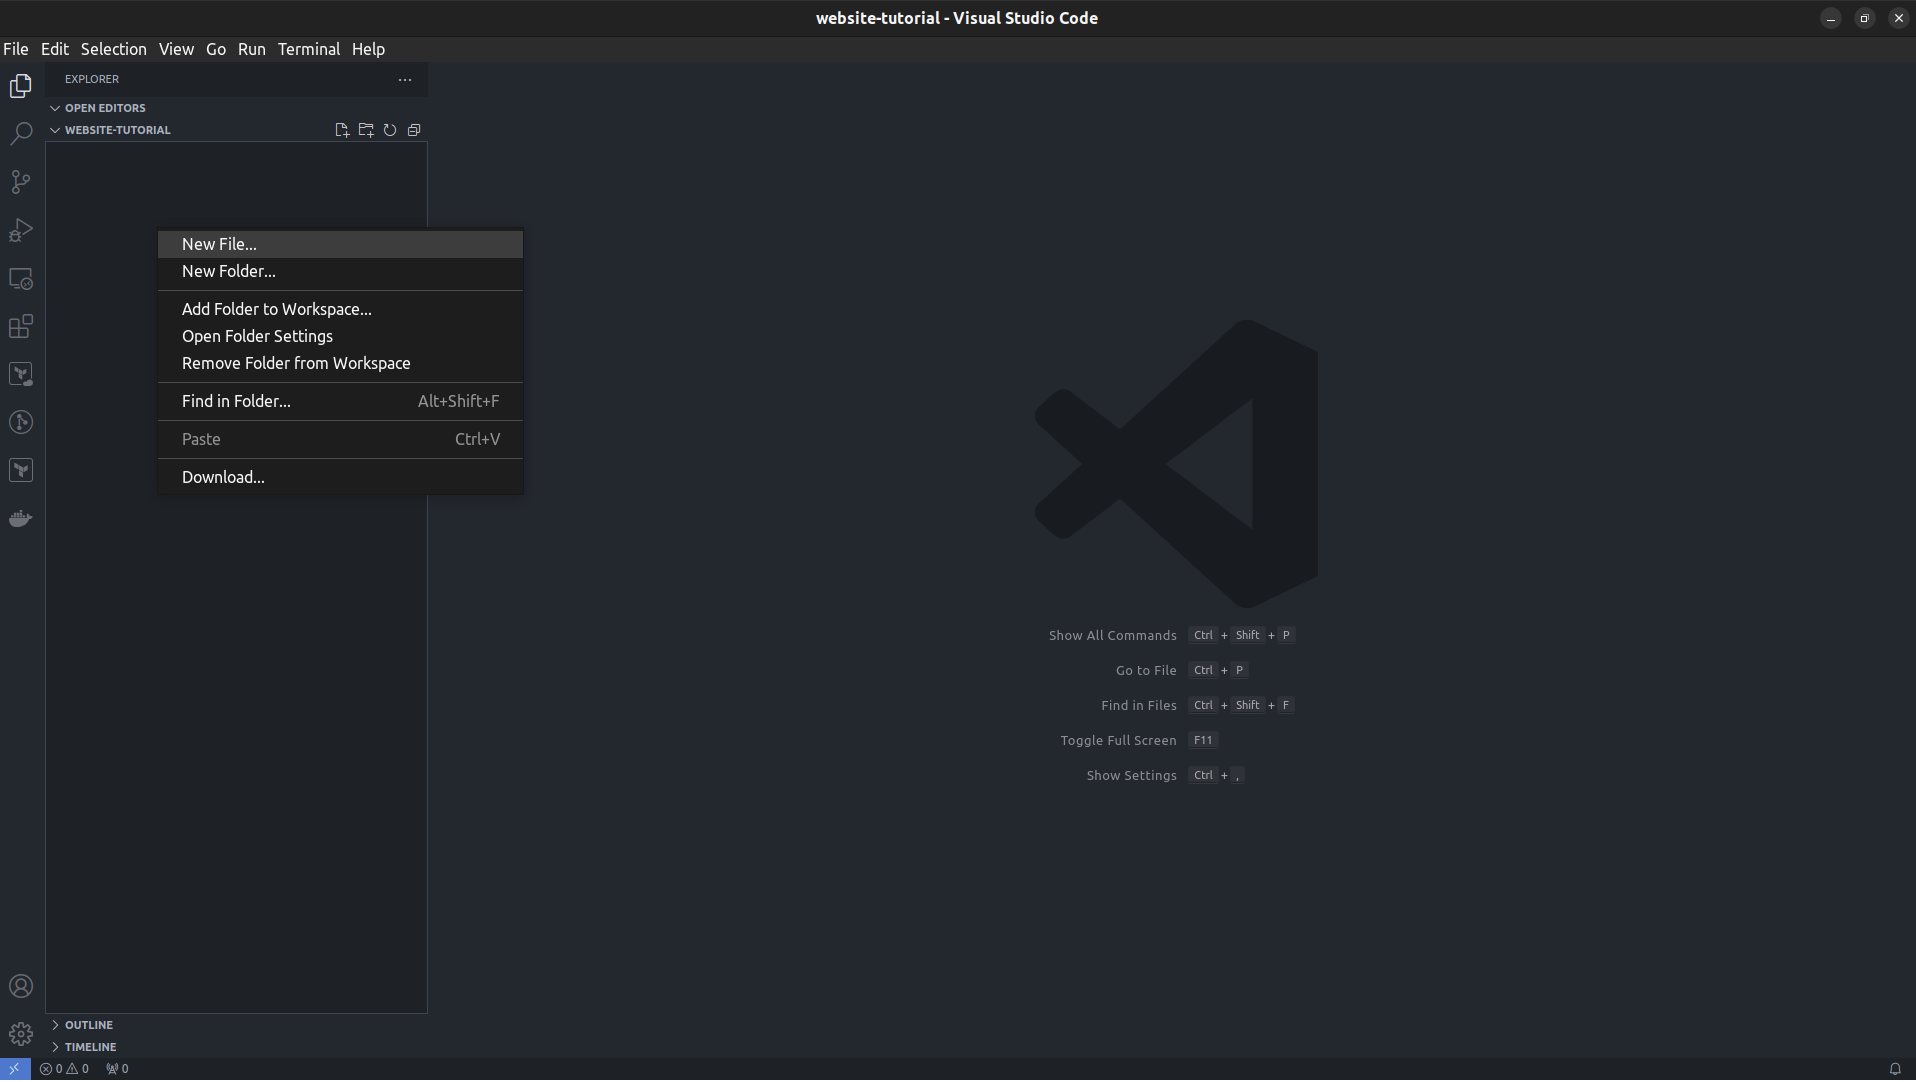The width and height of the screenshot is (1916, 1082).
Task: Choose Download... from context menu
Action: [x=340, y=478]
